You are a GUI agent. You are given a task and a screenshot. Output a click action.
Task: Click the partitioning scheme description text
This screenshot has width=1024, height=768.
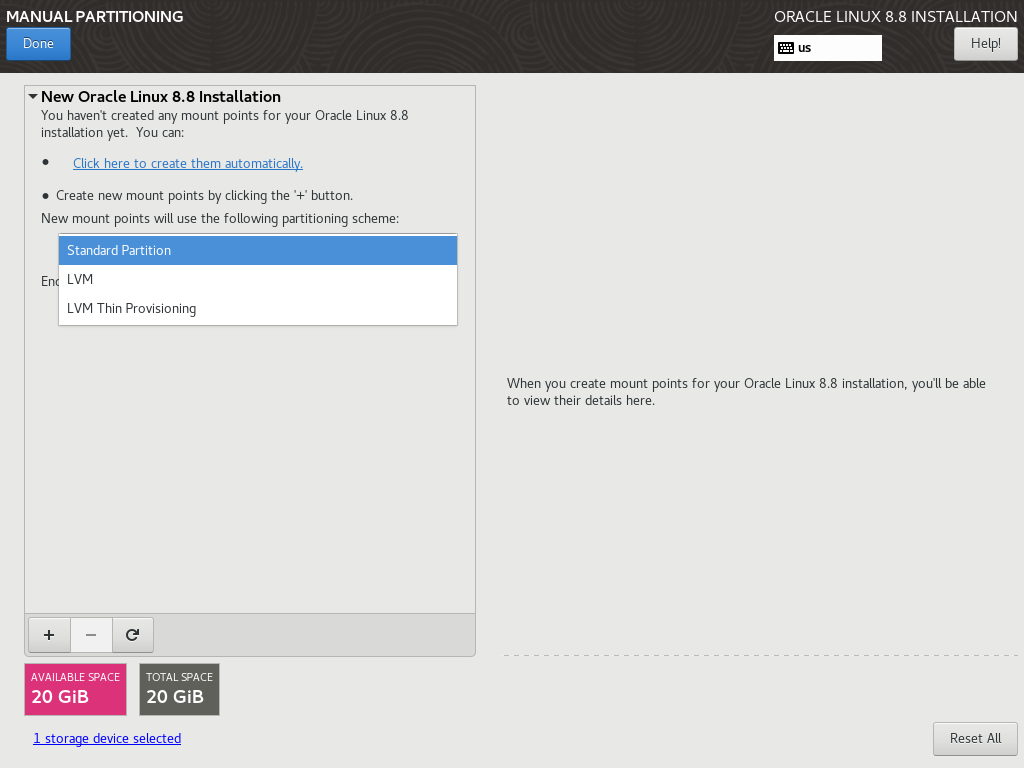220,219
